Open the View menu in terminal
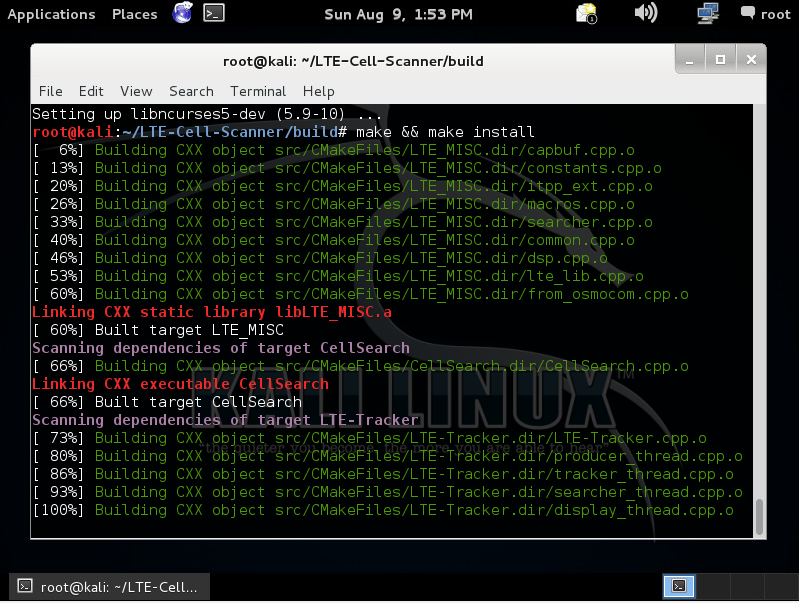 [136, 91]
